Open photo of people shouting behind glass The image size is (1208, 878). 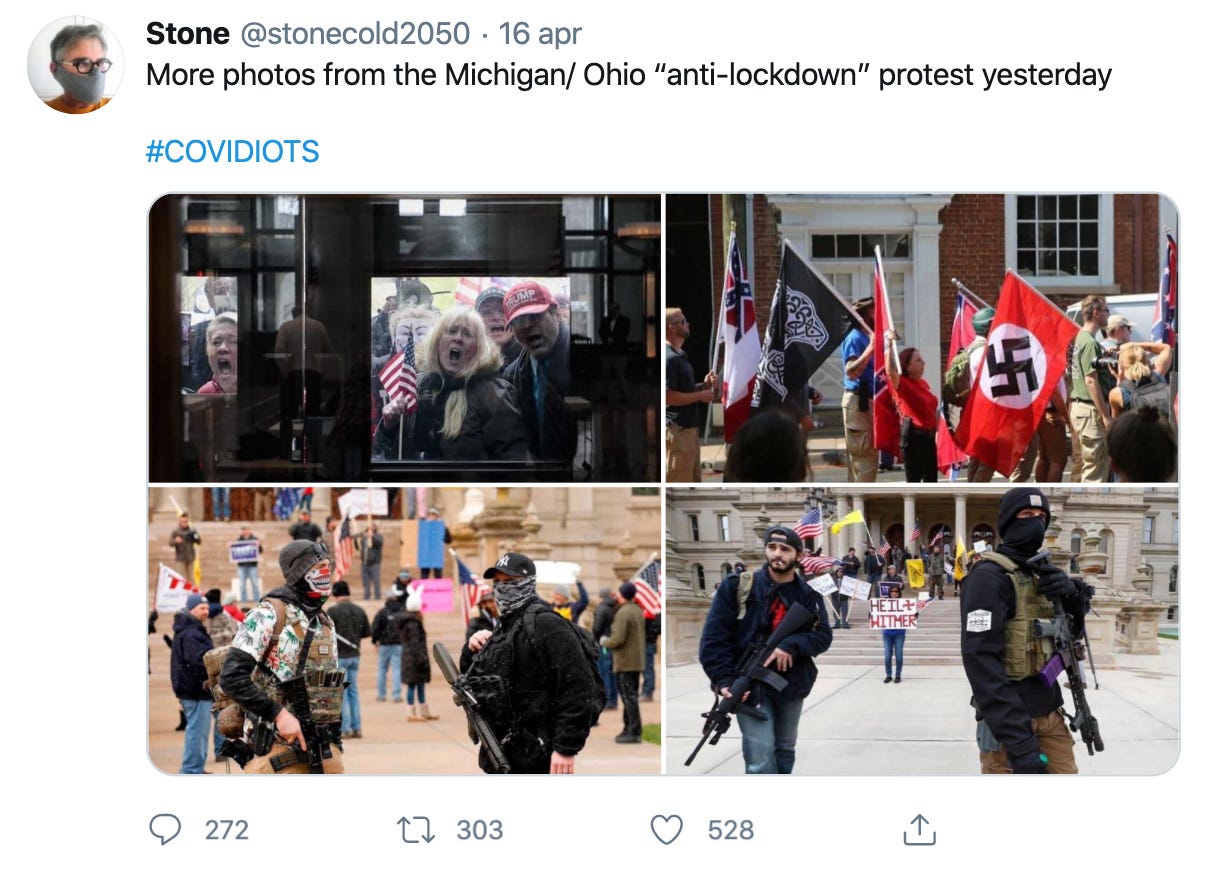coord(405,339)
